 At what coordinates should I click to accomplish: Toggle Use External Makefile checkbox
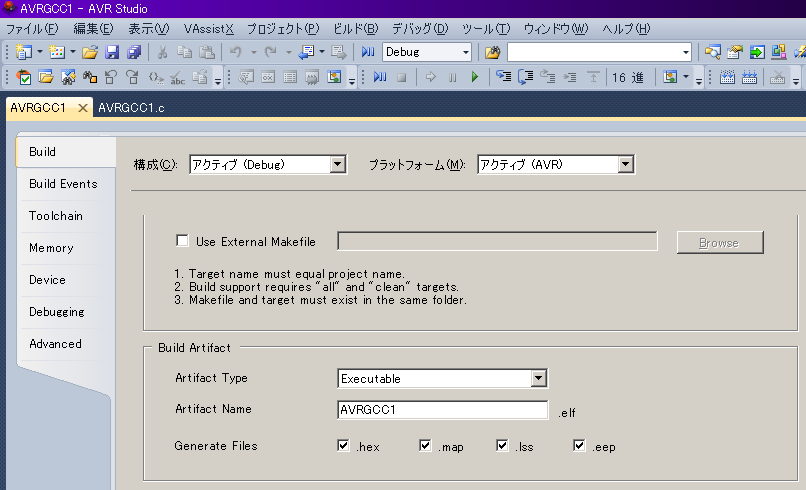182,241
